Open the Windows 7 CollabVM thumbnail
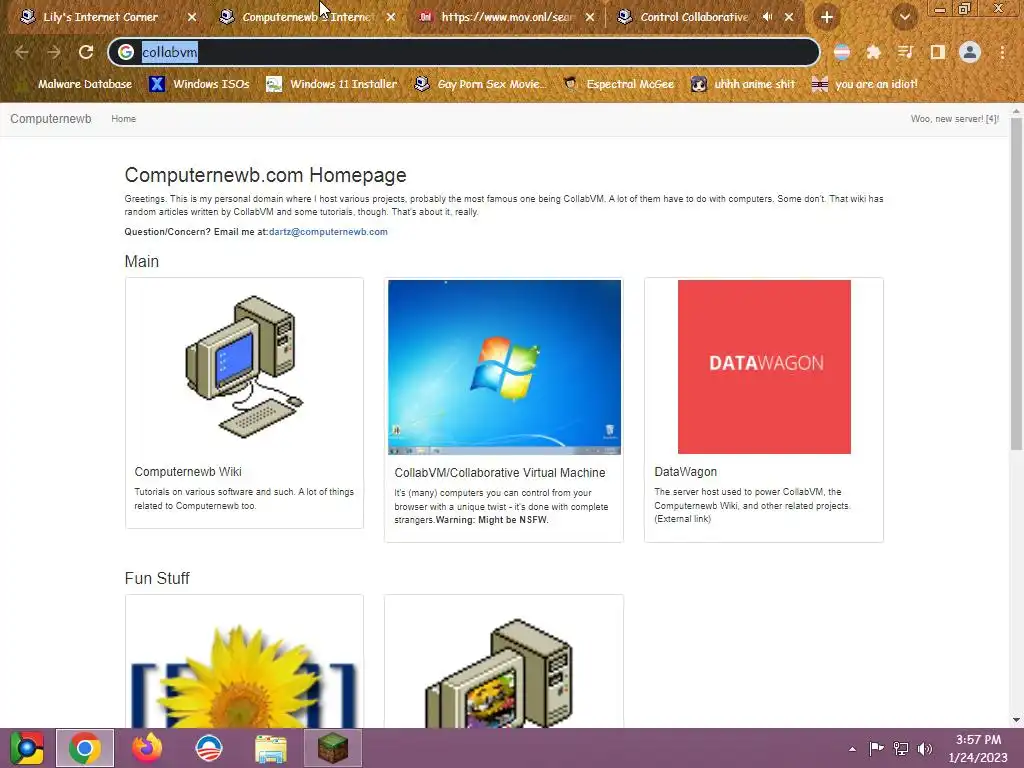 tap(504, 367)
